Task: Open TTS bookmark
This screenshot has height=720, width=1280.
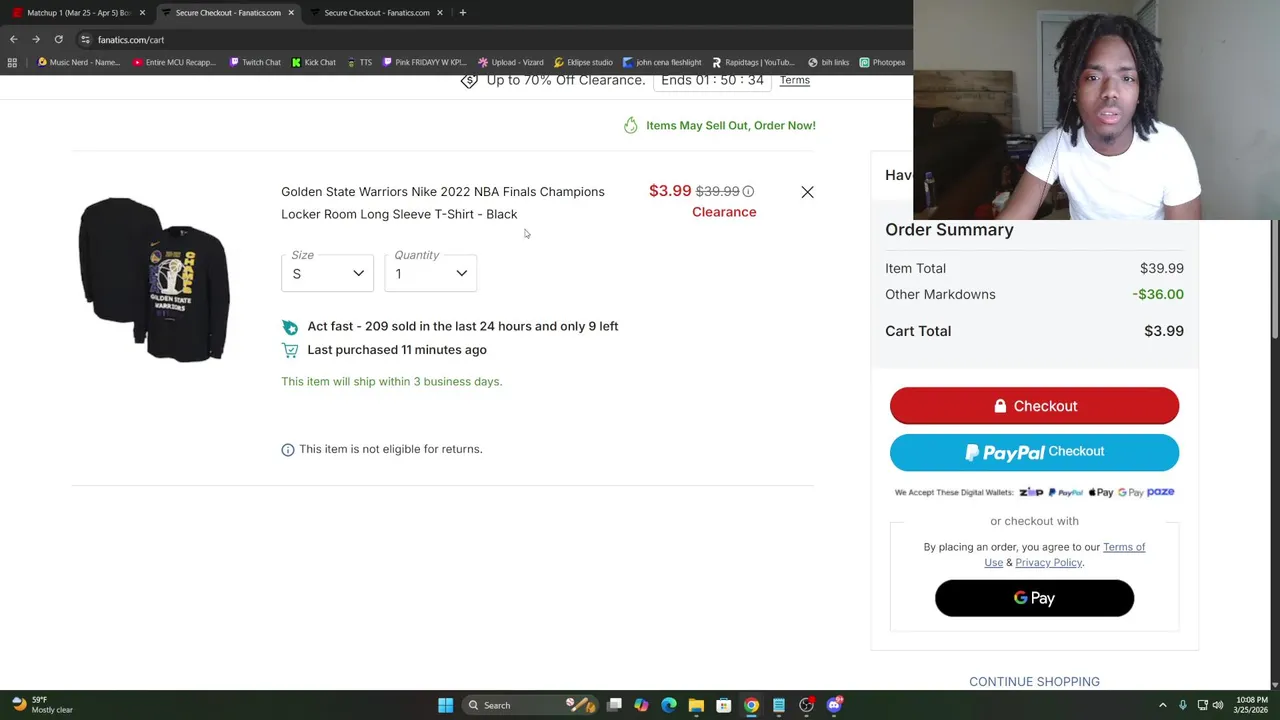Action: tap(359, 62)
